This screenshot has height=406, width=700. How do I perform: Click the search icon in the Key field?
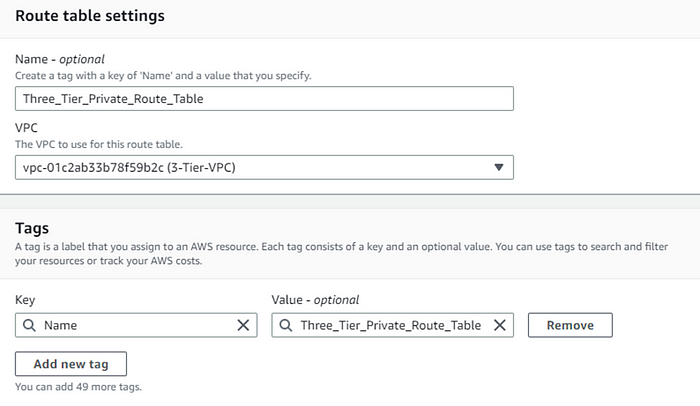tap(31, 325)
